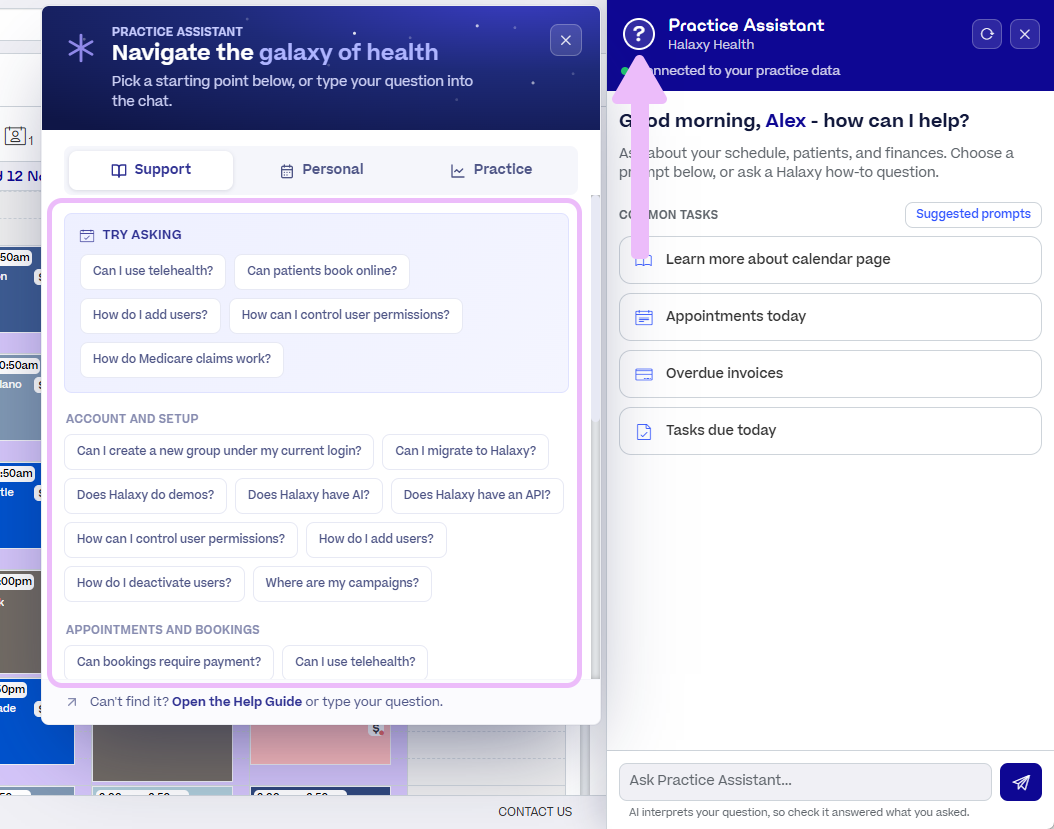Click the chart icon on the Practice tab

(458, 171)
